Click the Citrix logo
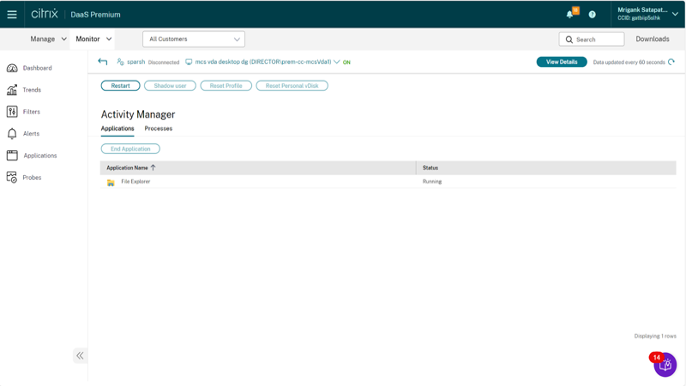The image size is (686, 386). point(44,14)
